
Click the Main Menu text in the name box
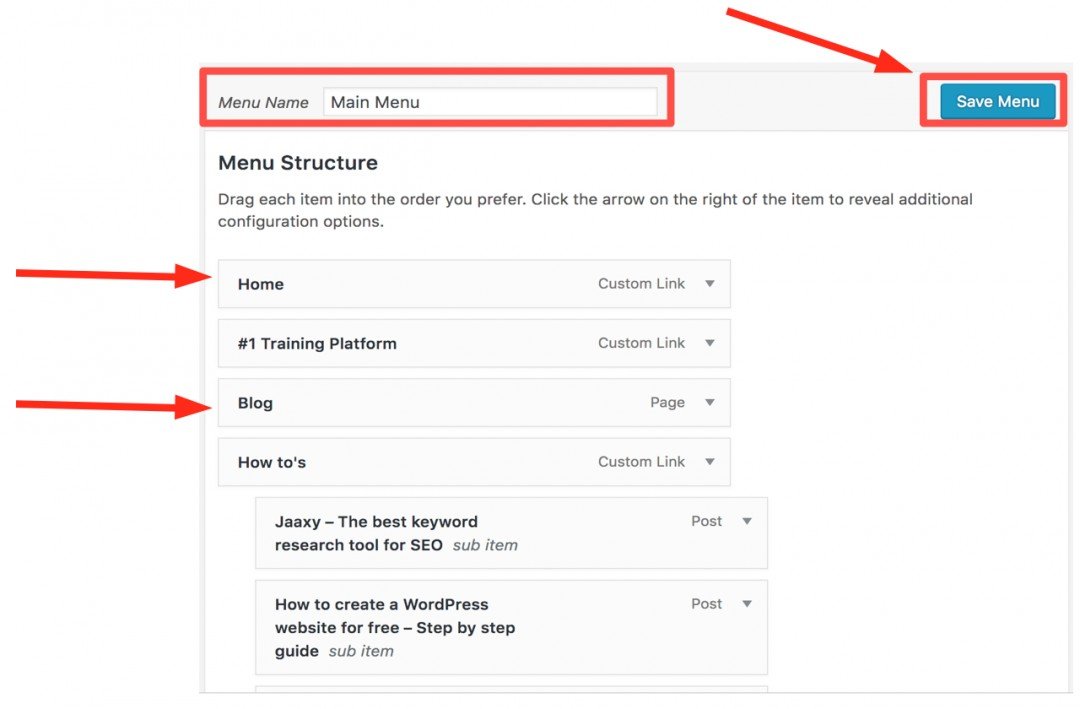[x=375, y=101]
